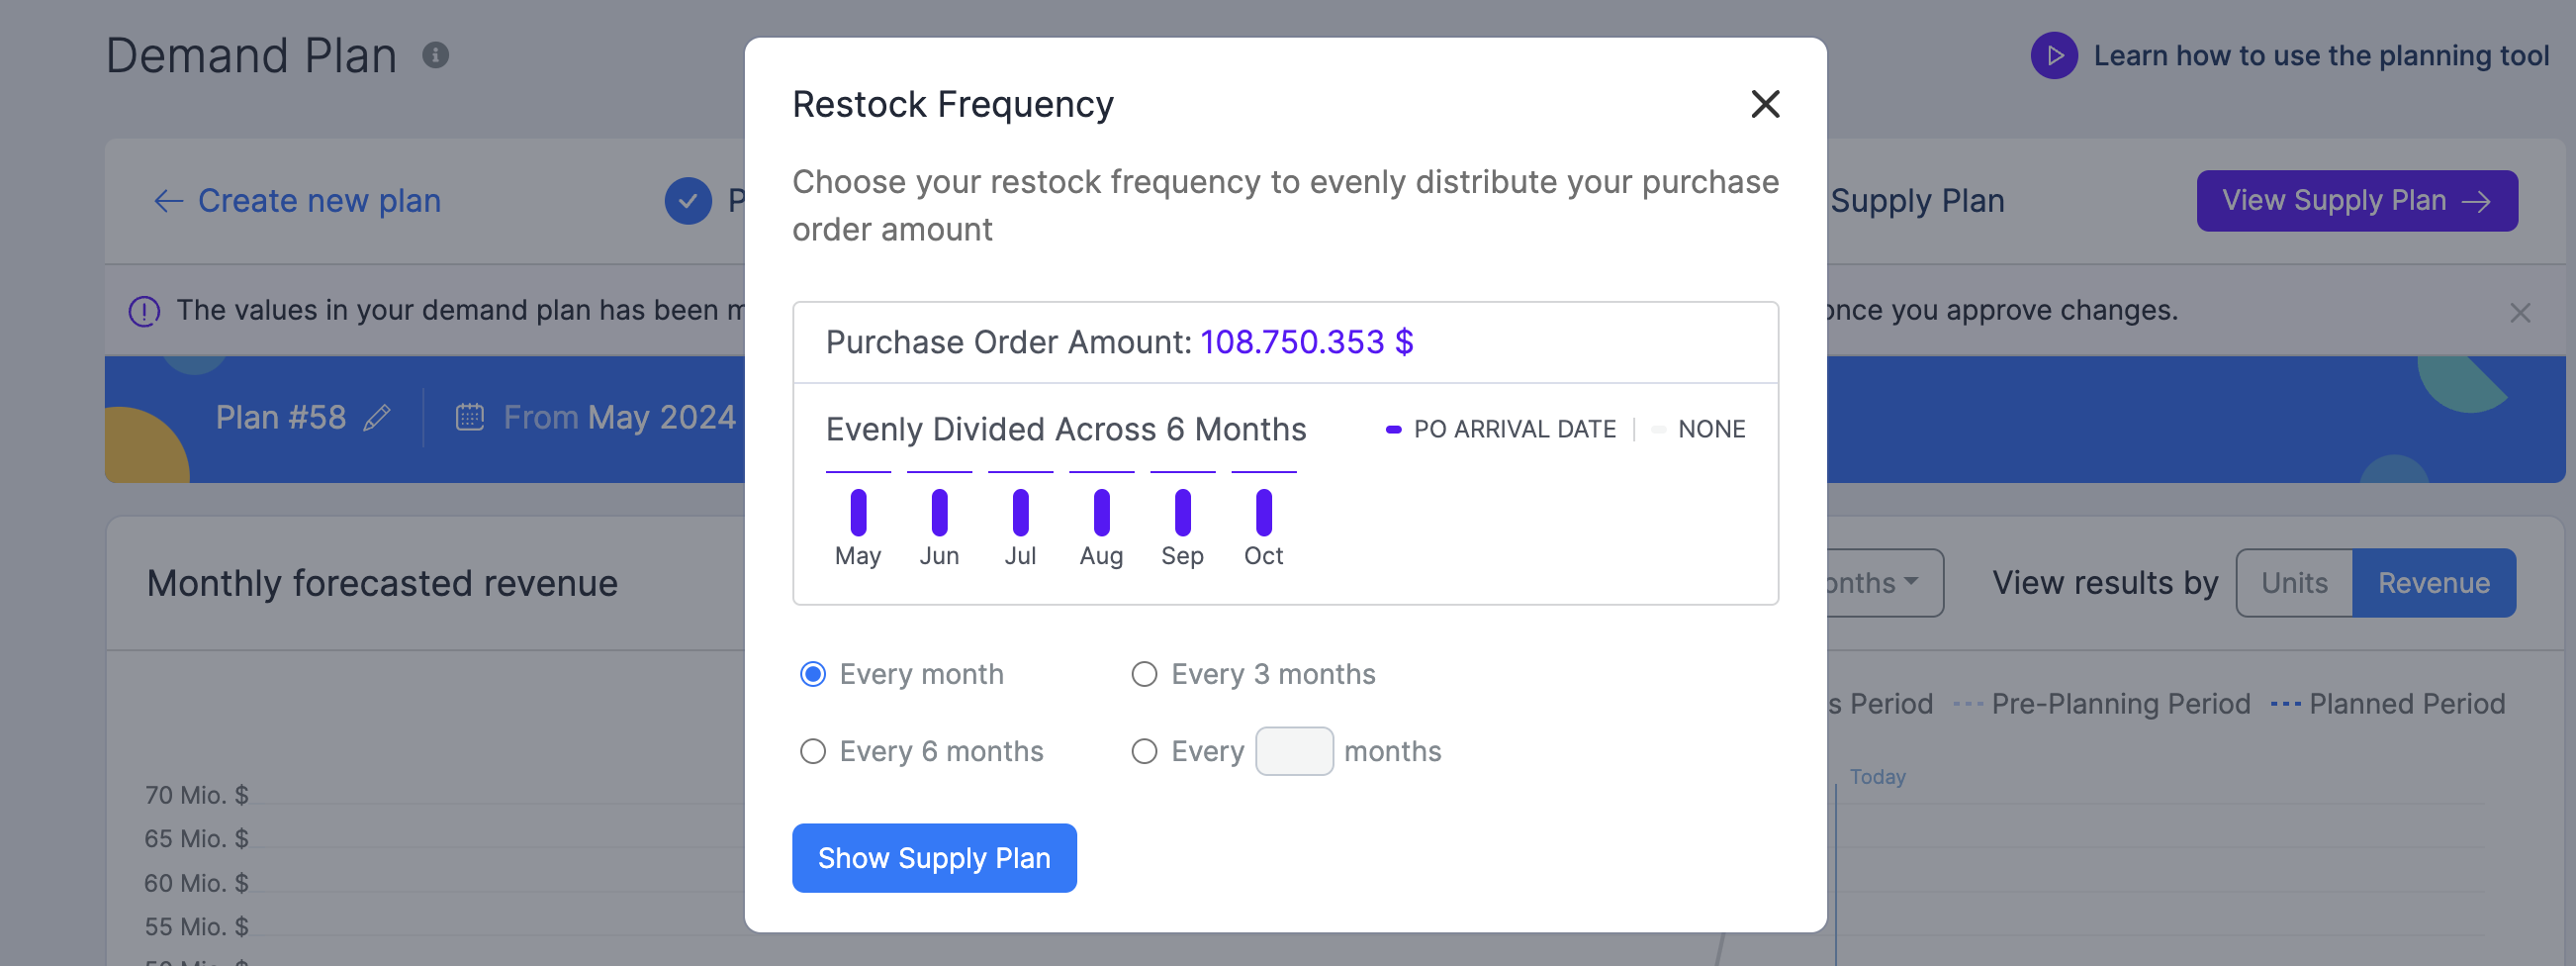Image resolution: width=2576 pixels, height=966 pixels.
Task: Select the Every month radio option
Action: click(813, 674)
